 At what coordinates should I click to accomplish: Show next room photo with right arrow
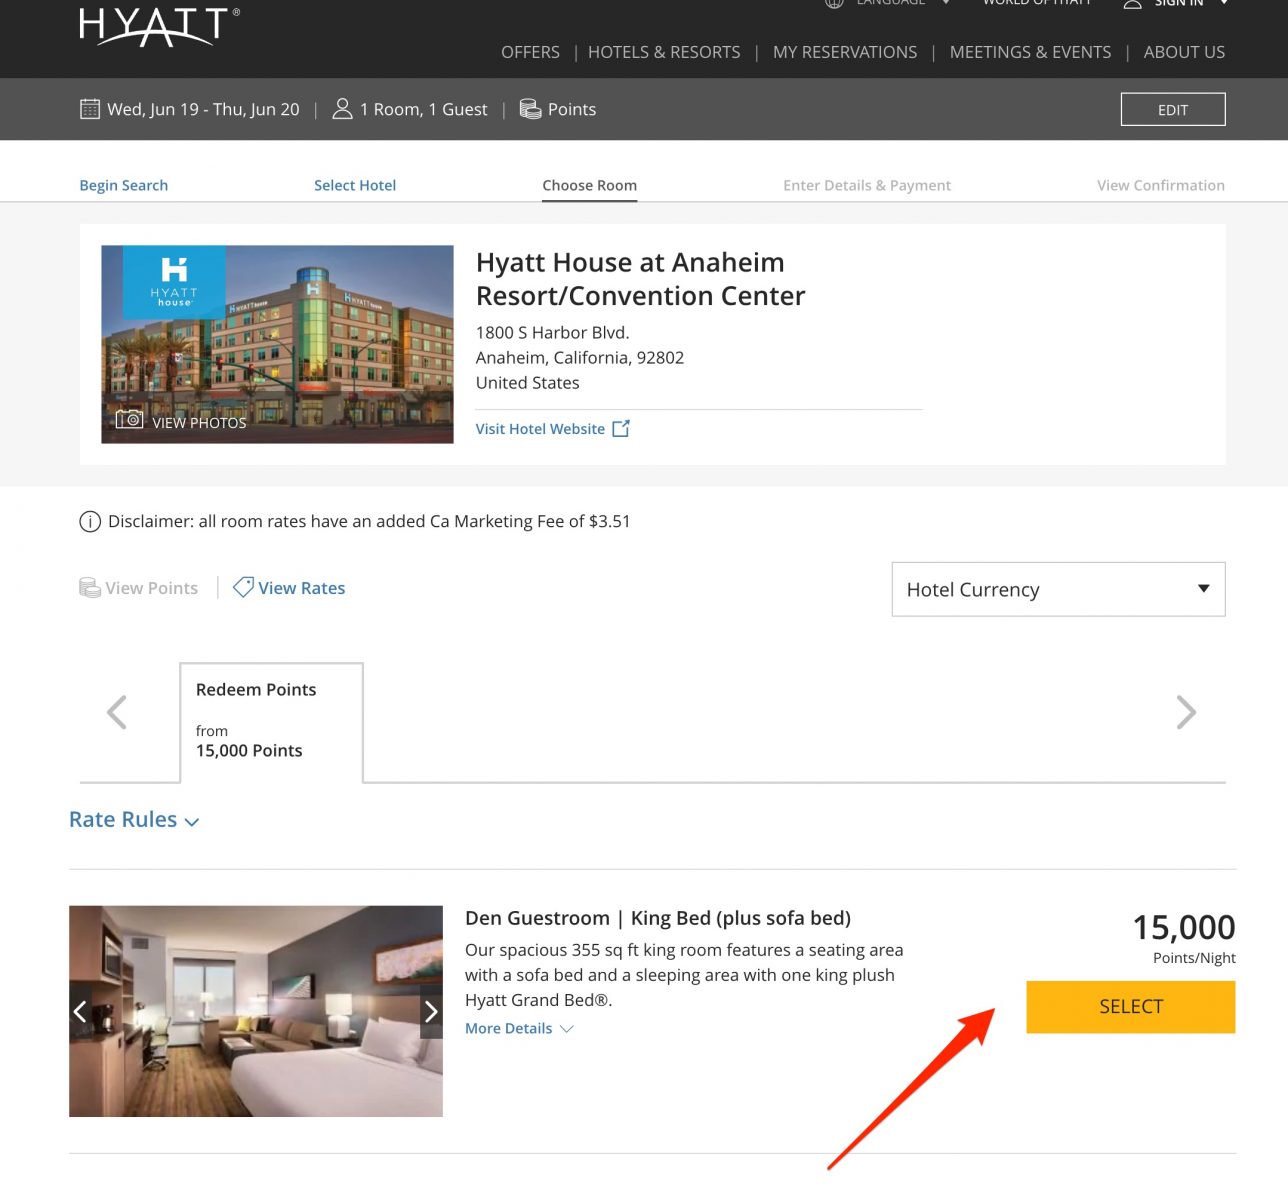(x=431, y=1011)
